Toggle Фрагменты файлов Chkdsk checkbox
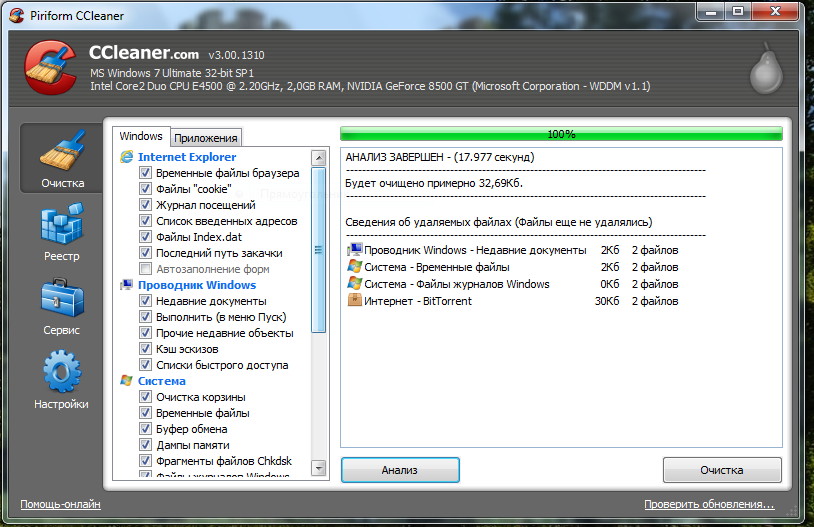The height and width of the screenshot is (527, 814). 145,461
